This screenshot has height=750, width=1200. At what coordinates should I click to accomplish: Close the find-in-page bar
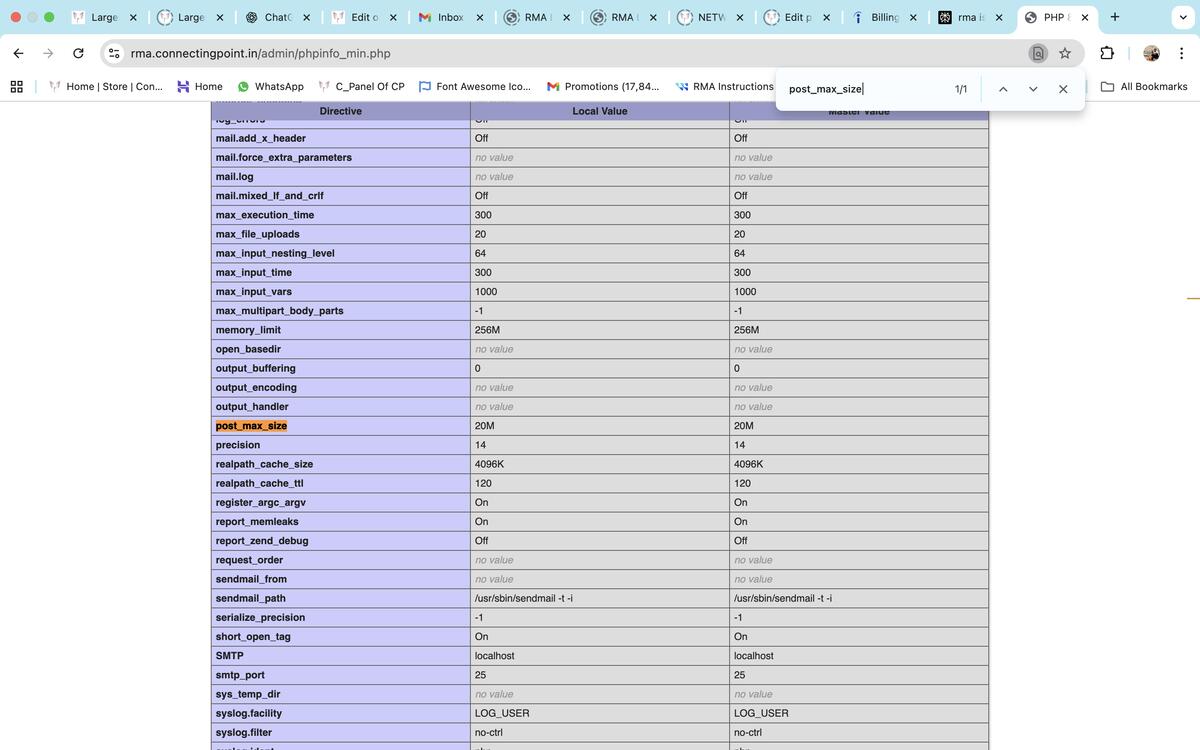[1063, 89]
